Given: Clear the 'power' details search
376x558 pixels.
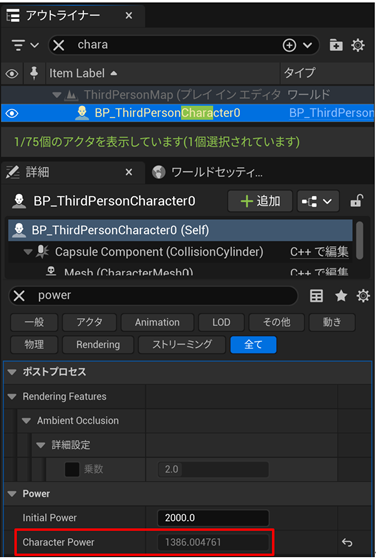Looking at the screenshot, I should tap(19, 295).
